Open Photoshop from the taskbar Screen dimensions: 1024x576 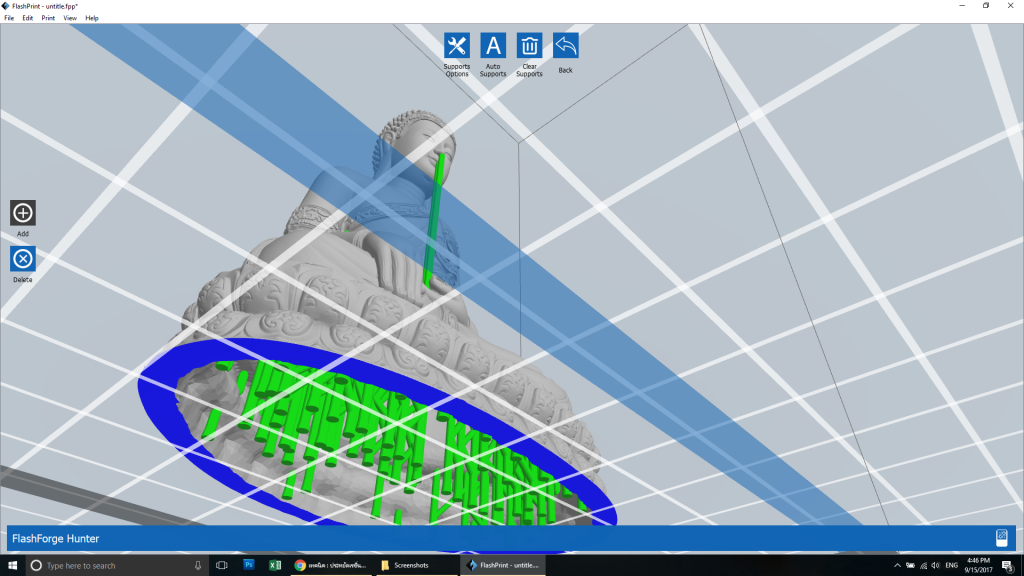[x=249, y=565]
